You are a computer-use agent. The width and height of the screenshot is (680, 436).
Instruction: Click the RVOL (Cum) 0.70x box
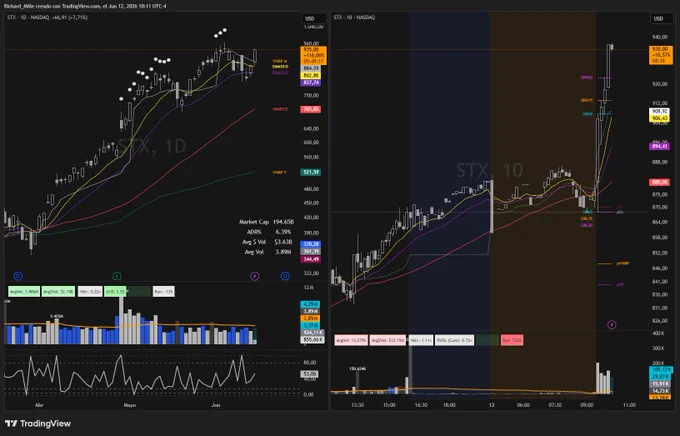coord(454,340)
